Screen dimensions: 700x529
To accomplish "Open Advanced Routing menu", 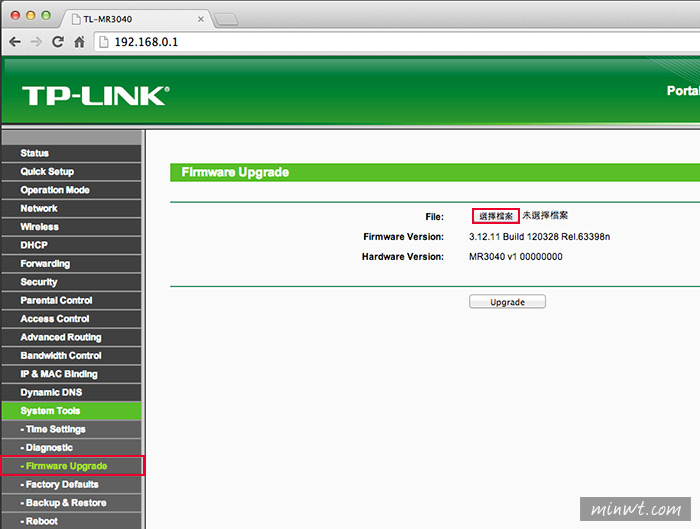I will 71,337.
